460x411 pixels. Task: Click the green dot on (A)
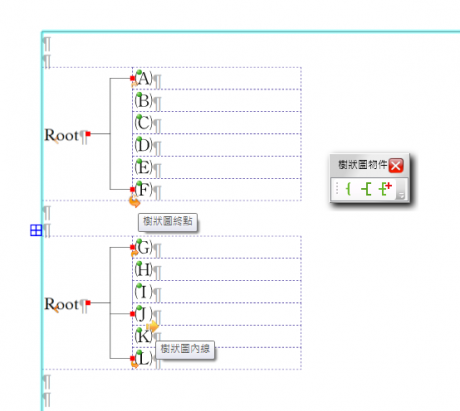tap(139, 72)
